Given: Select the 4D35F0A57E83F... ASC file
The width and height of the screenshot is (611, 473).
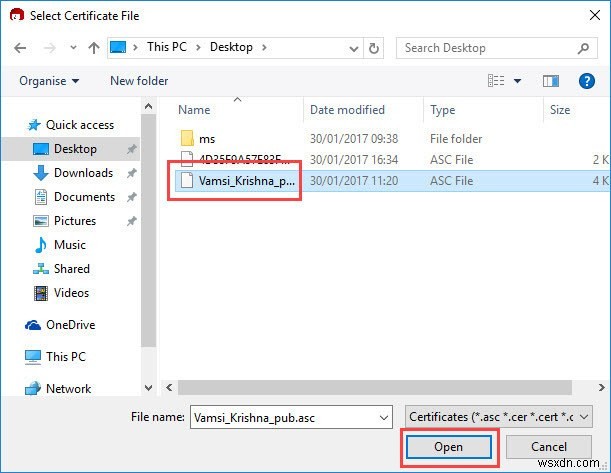Looking at the screenshot, I should point(244,160).
